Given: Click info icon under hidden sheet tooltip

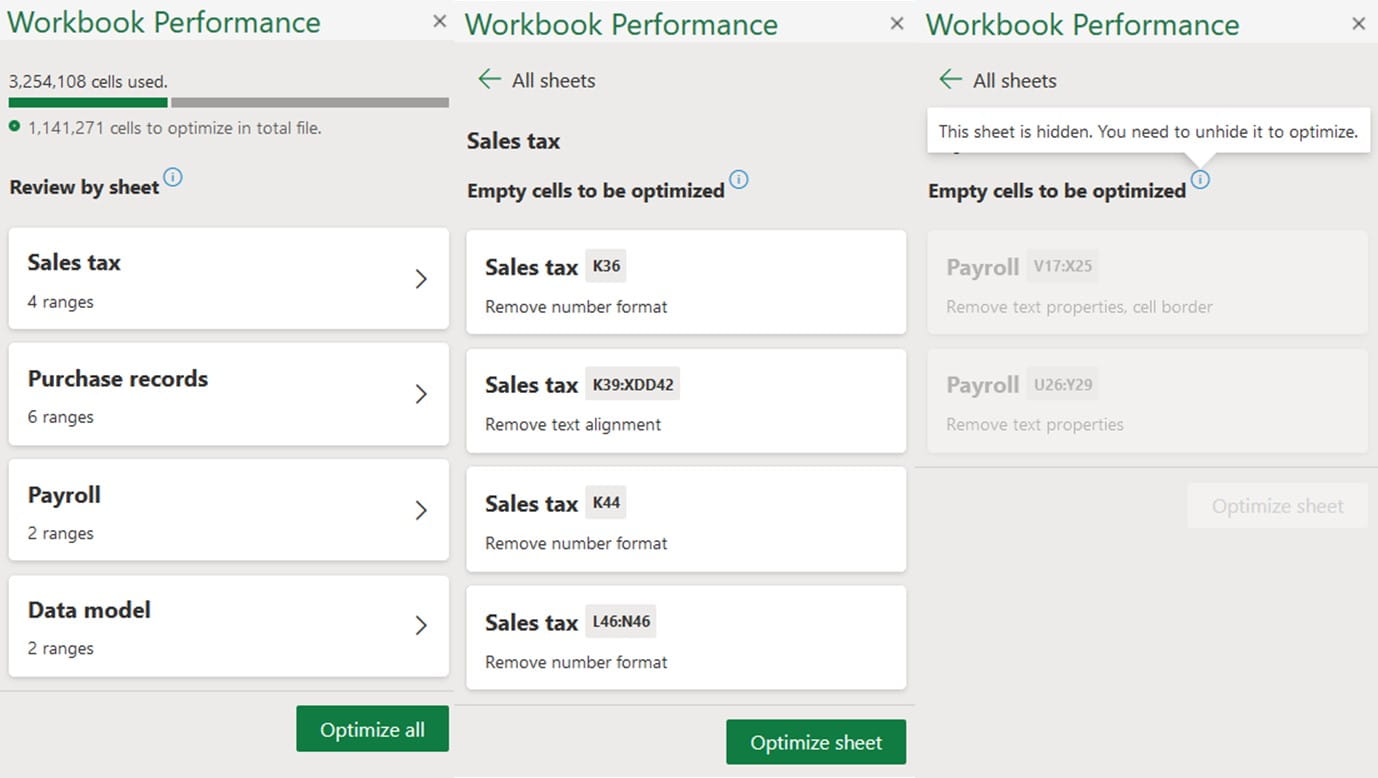Looking at the screenshot, I should pos(1200,180).
